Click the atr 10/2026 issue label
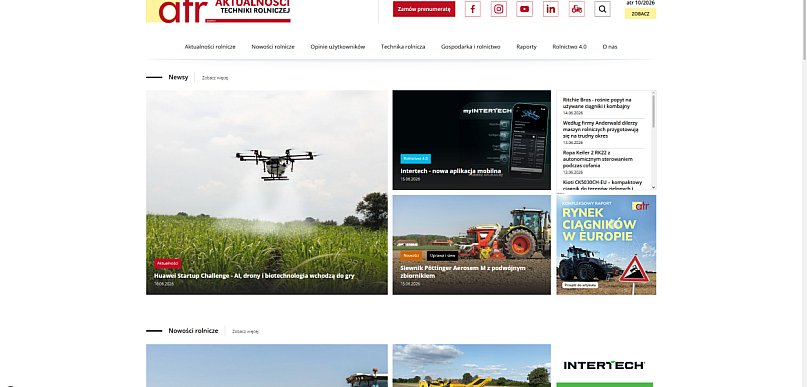This screenshot has width=807, height=387. click(641, 3)
